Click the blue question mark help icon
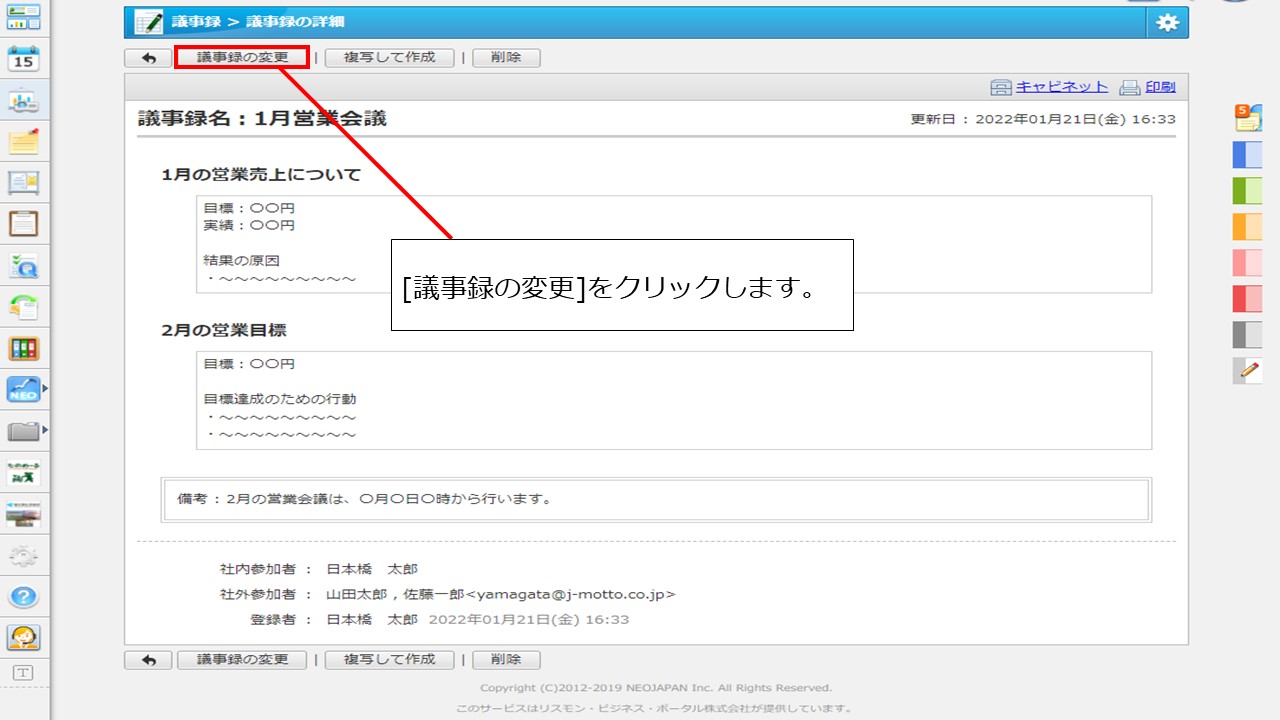The image size is (1280, 720). [x=24, y=597]
